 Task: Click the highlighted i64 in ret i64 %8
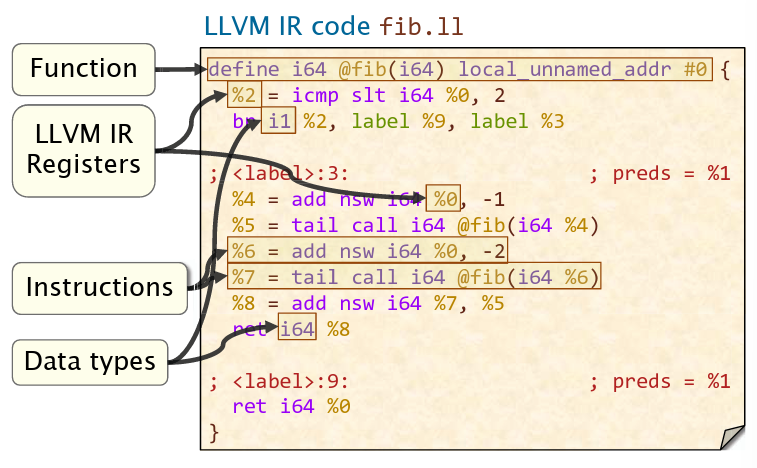(x=297, y=328)
